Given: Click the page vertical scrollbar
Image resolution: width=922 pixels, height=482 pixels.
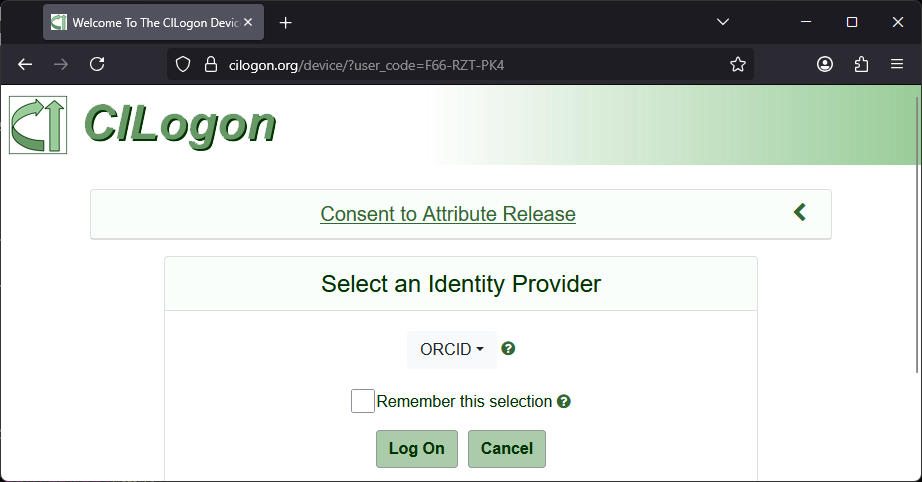Looking at the screenshot, I should 917,235.
